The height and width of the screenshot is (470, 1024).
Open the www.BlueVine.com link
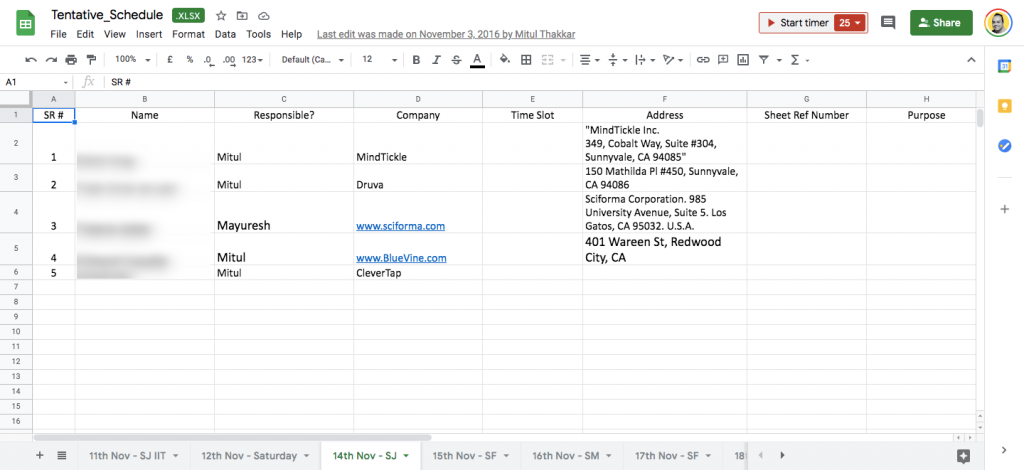click(x=401, y=258)
